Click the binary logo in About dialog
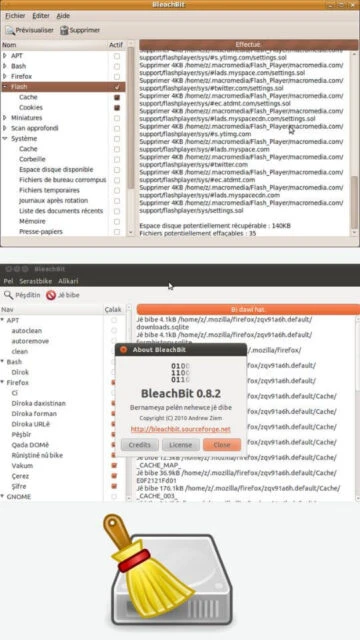Screen dimensions: 360x640 pyautogui.click(x=180, y=372)
